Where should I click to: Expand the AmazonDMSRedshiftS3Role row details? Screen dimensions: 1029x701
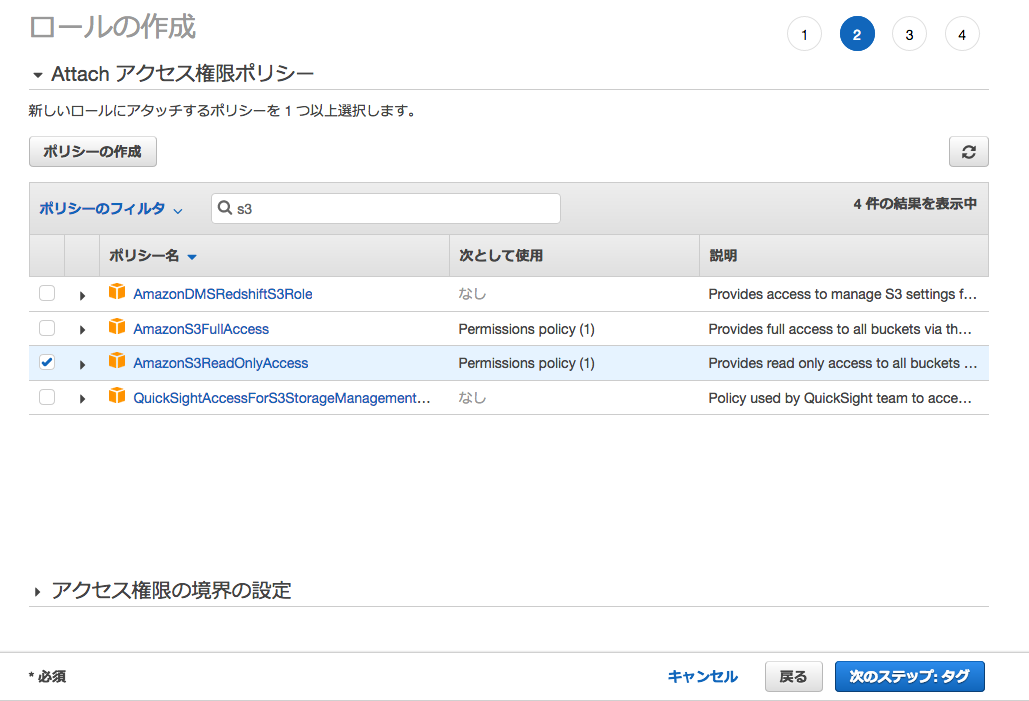[82, 295]
